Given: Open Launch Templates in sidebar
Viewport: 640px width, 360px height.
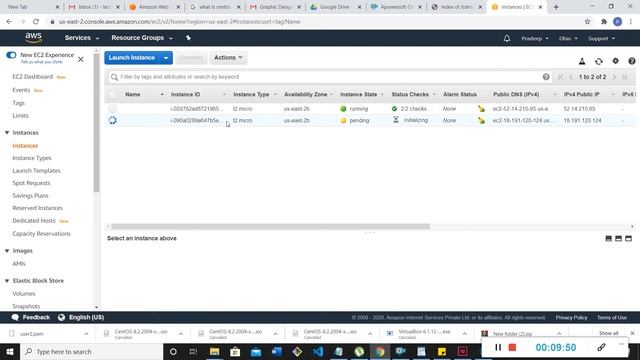Looking at the screenshot, I should (x=36, y=171).
